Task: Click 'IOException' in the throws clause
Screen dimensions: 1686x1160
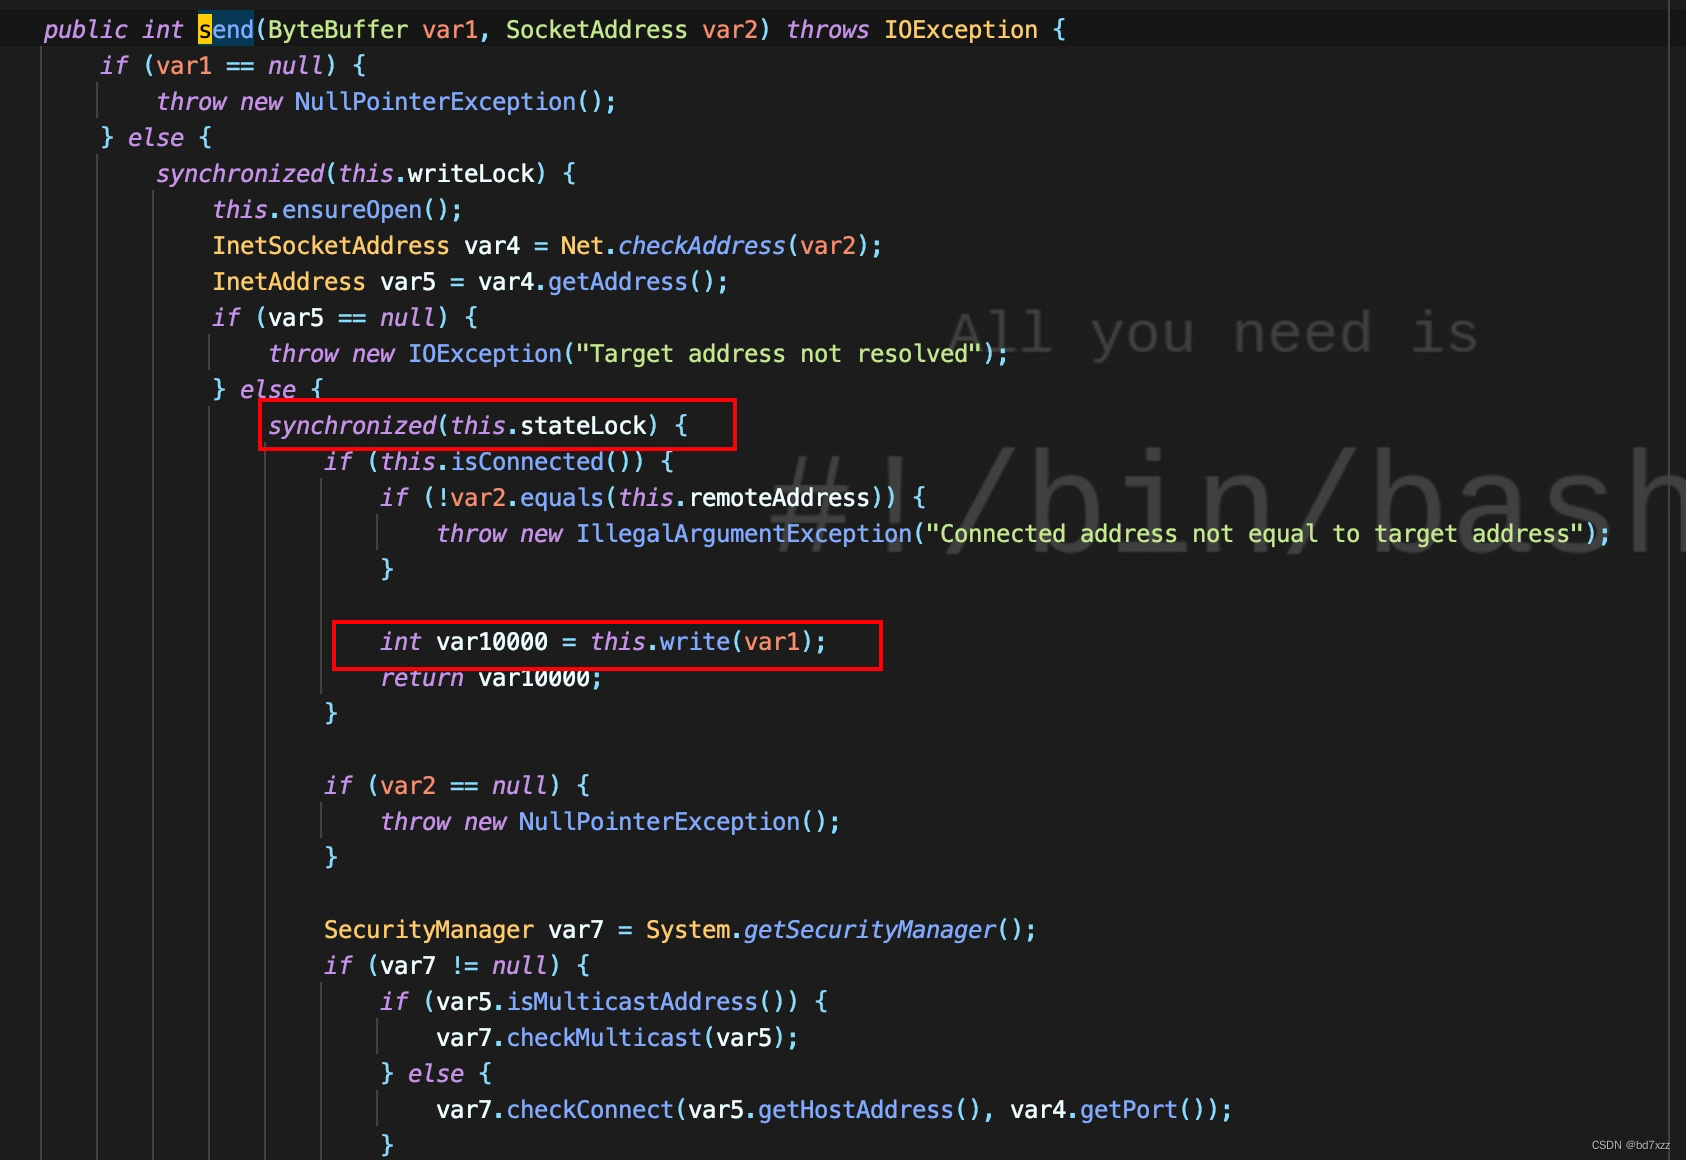Action: tap(960, 30)
